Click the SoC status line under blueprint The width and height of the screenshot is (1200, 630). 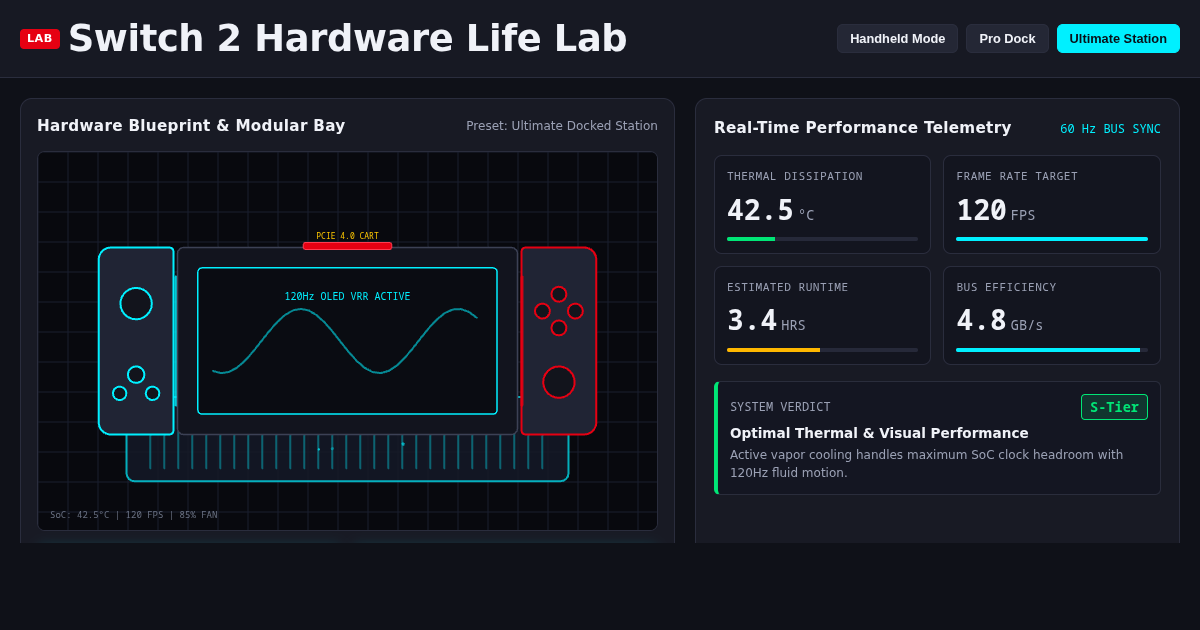click(134, 515)
